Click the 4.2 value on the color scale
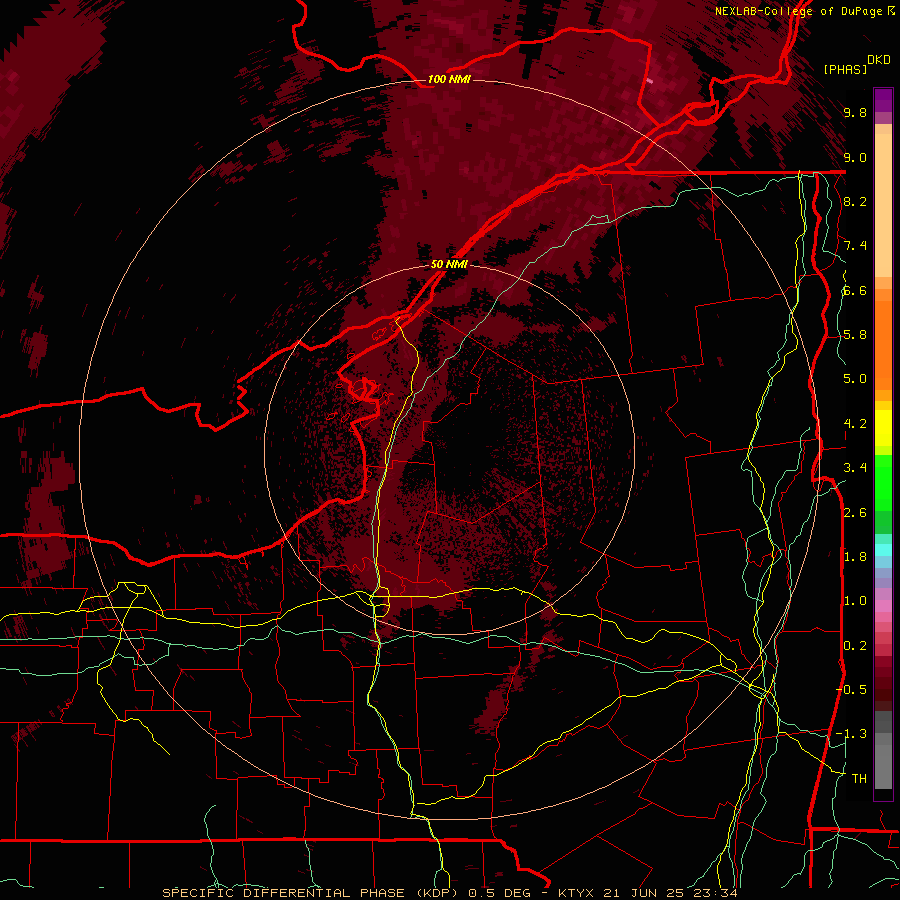 click(x=855, y=424)
